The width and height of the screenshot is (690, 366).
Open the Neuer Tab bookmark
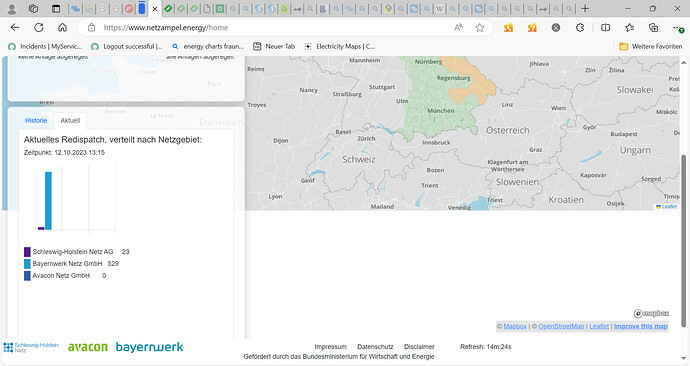(x=274, y=46)
